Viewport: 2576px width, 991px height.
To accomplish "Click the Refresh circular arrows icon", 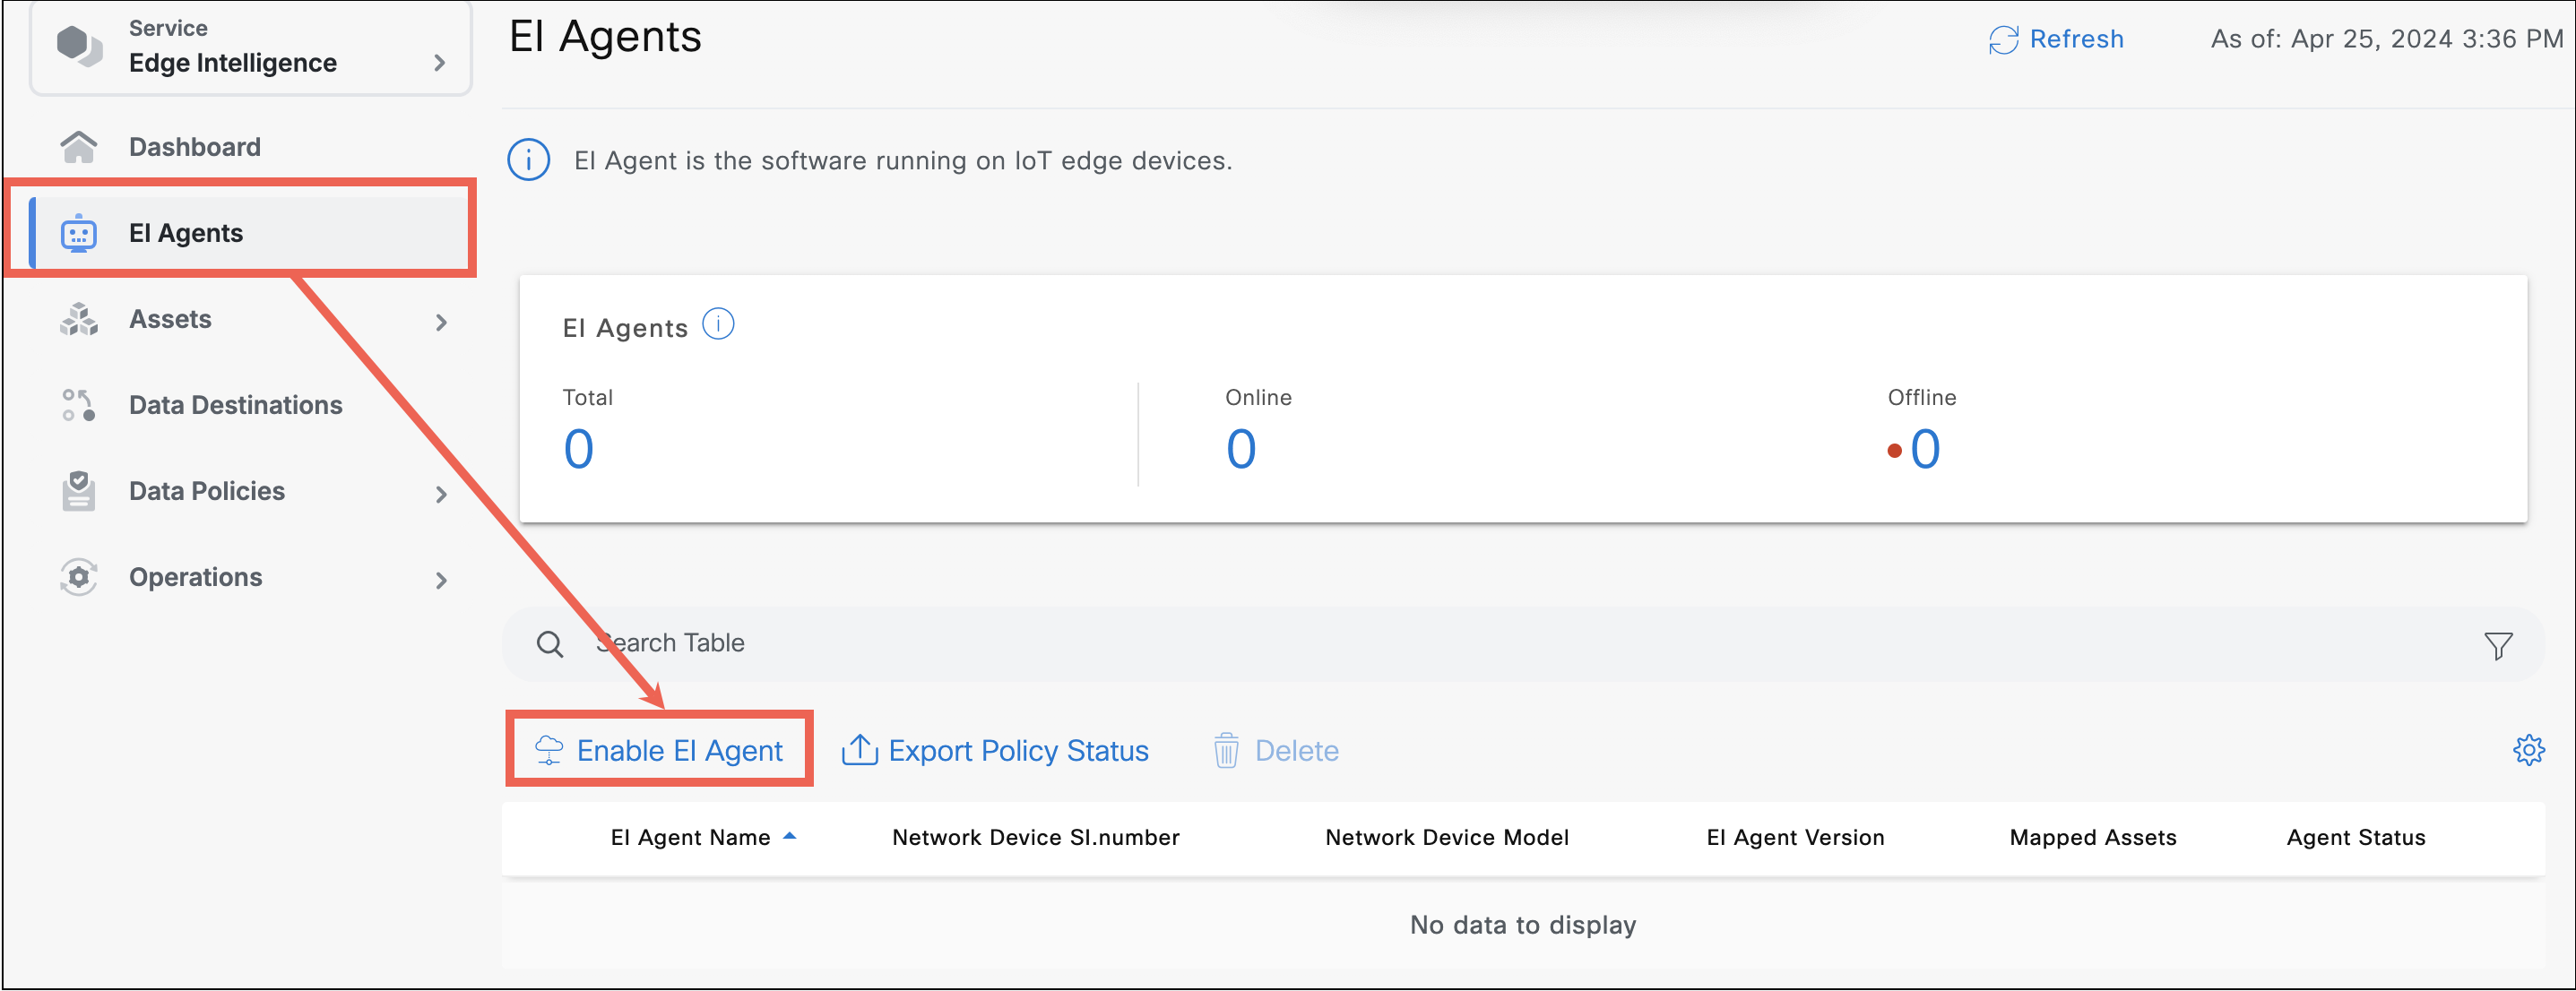I will pyautogui.click(x=2003, y=39).
